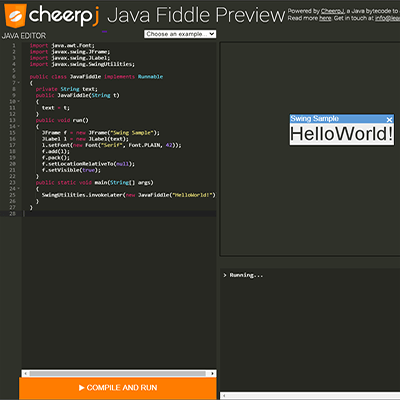Click the editor horizontal scrollbar thumb
400x400 pixels.
(118, 374)
